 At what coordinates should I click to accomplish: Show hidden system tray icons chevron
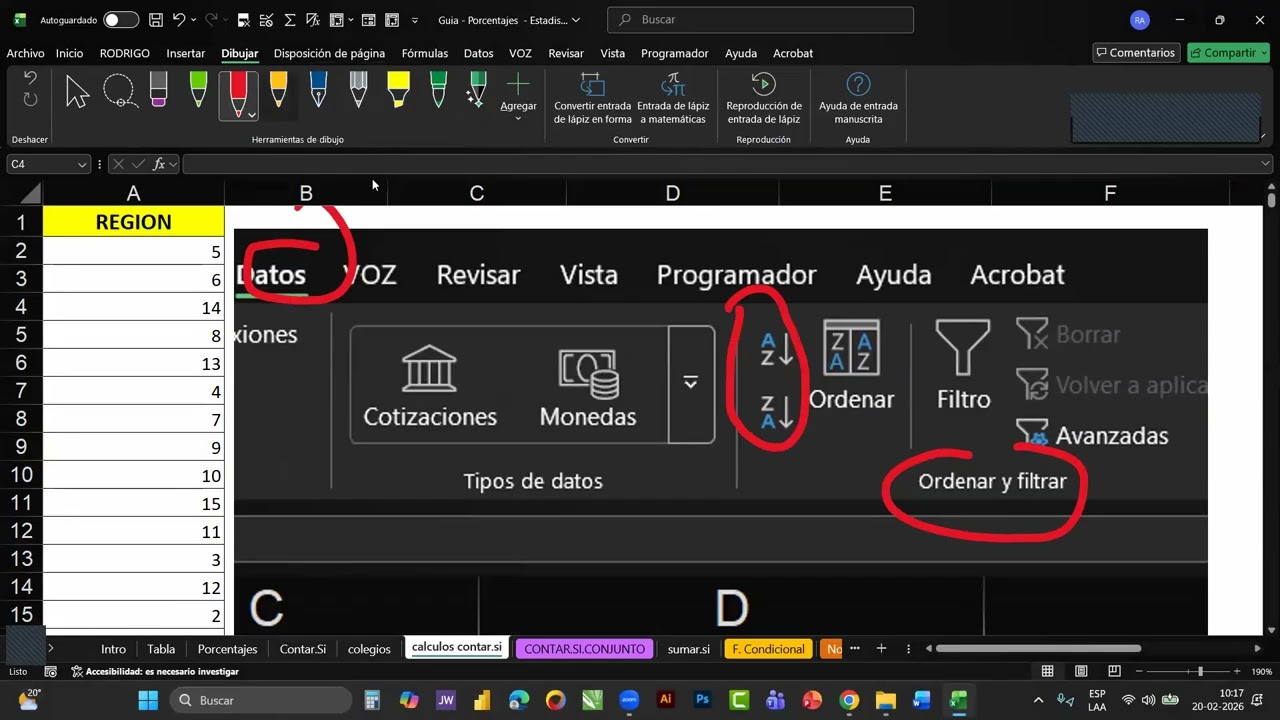coord(1038,700)
